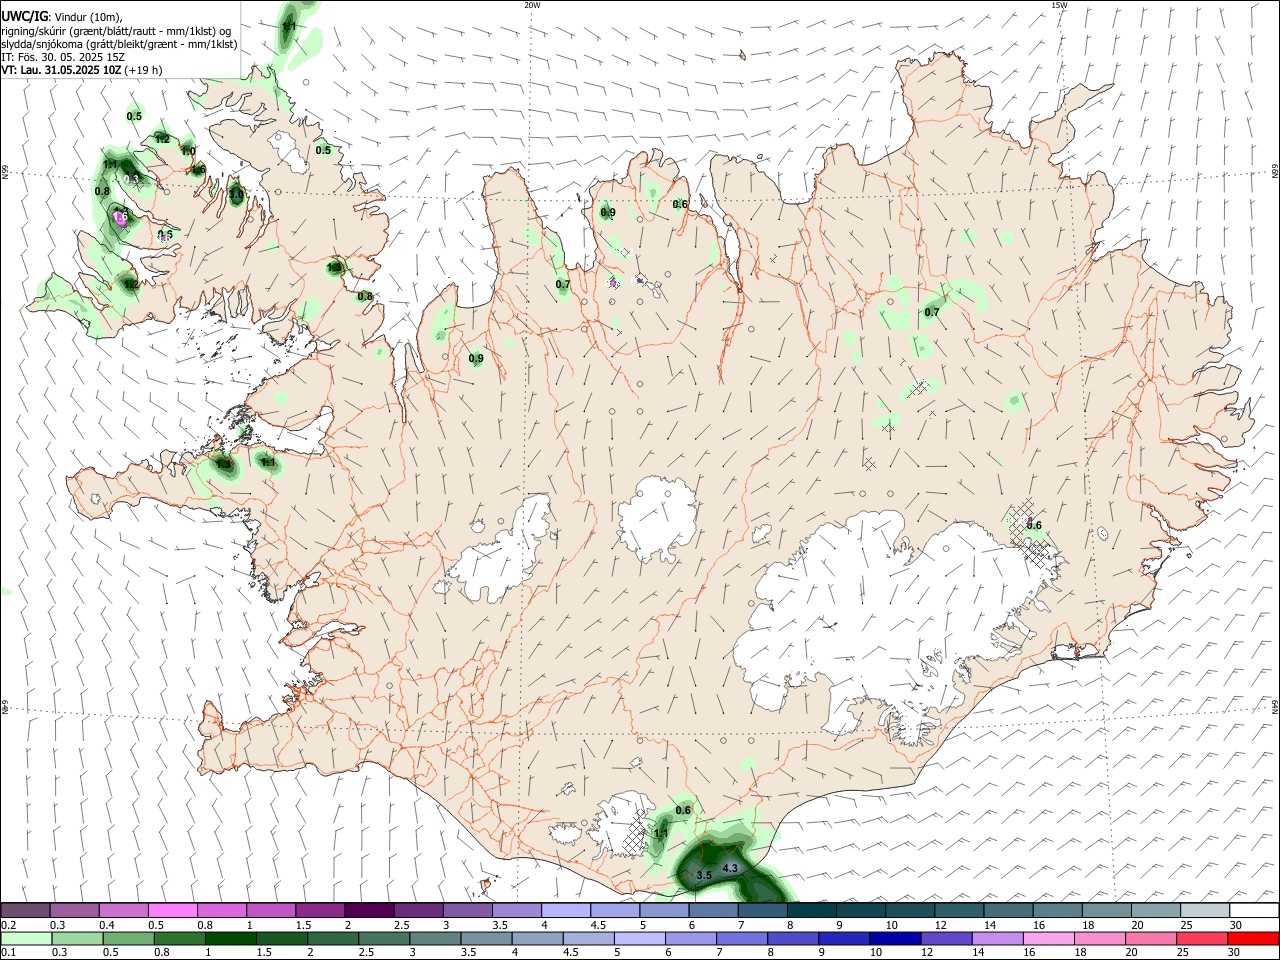The height and width of the screenshot is (960, 1280).
Task: Click the pale lavender upper-row swatch between 4 and 4.5
Action: click(x=566, y=910)
